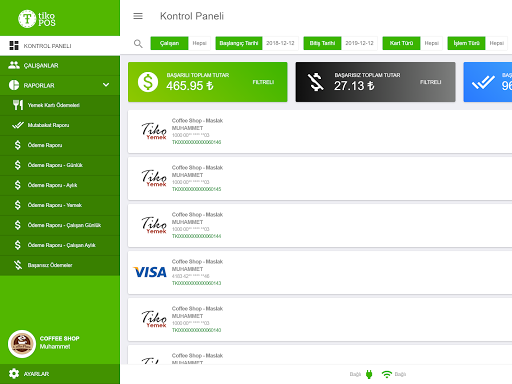Image resolution: width=512 pixels, height=384 pixels.
Task: Click FILTRELI on the green card
Action: click(263, 82)
